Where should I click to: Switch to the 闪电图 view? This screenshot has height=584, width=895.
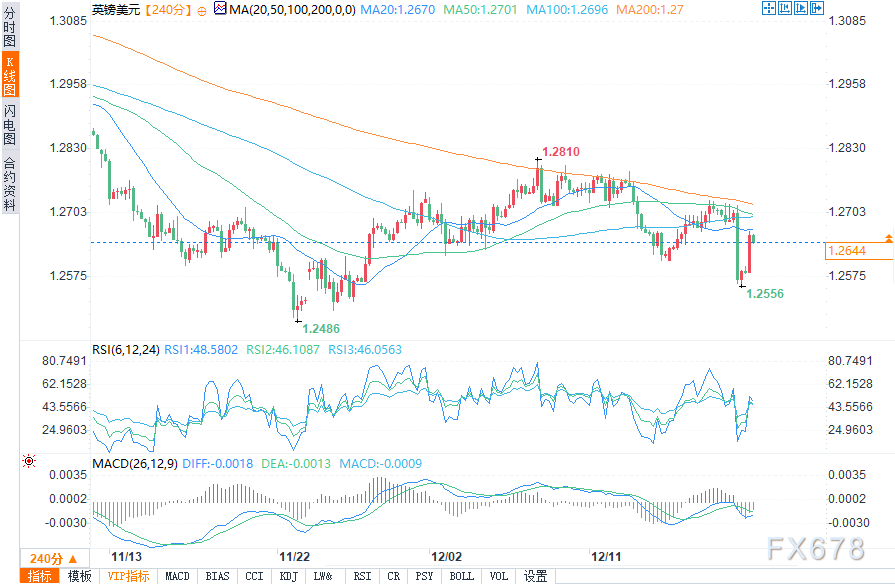pos(10,123)
